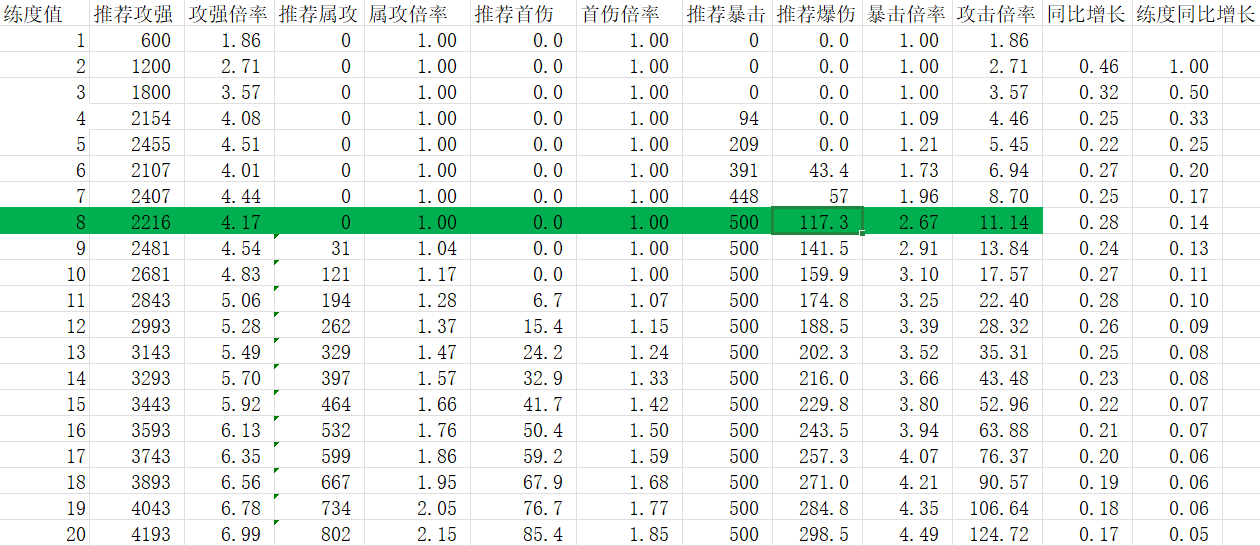
Task: Select the 推荐爆伤 header cell
Action: [x=817, y=14]
